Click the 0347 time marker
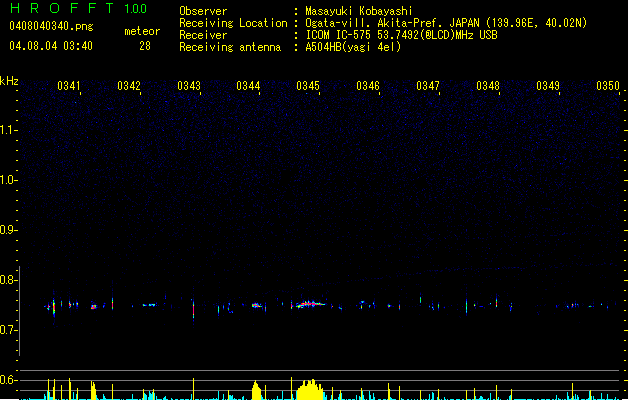This screenshot has height=400, width=629. pos(428,86)
